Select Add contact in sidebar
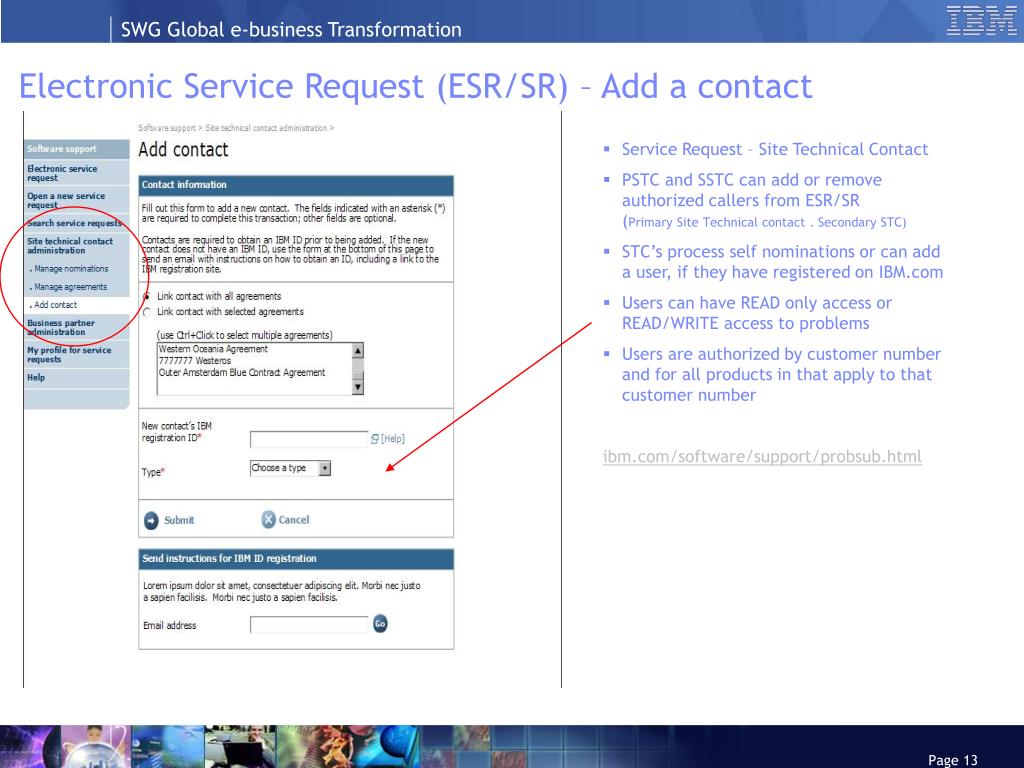 pyautogui.click(x=55, y=305)
